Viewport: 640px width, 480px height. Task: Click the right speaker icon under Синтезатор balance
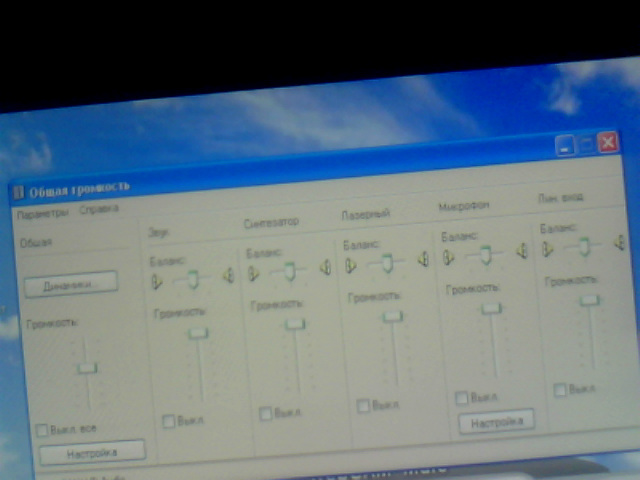325,267
